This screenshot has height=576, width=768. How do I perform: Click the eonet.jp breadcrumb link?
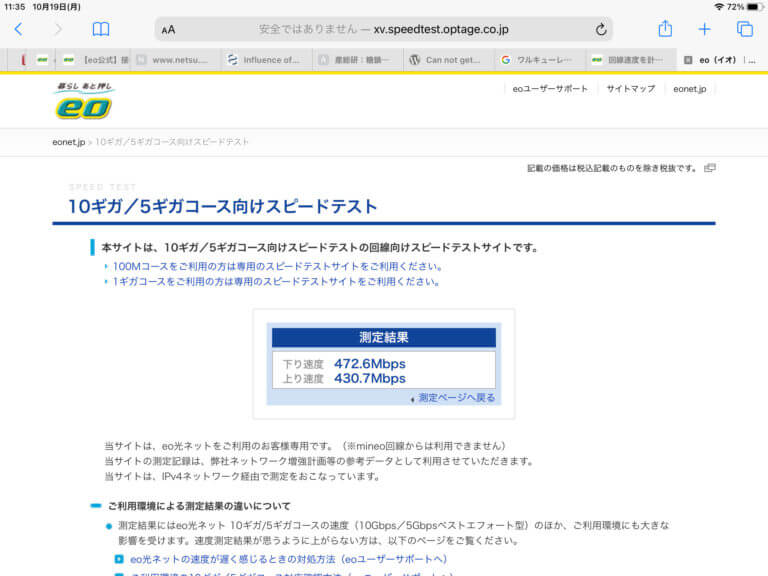click(69, 142)
